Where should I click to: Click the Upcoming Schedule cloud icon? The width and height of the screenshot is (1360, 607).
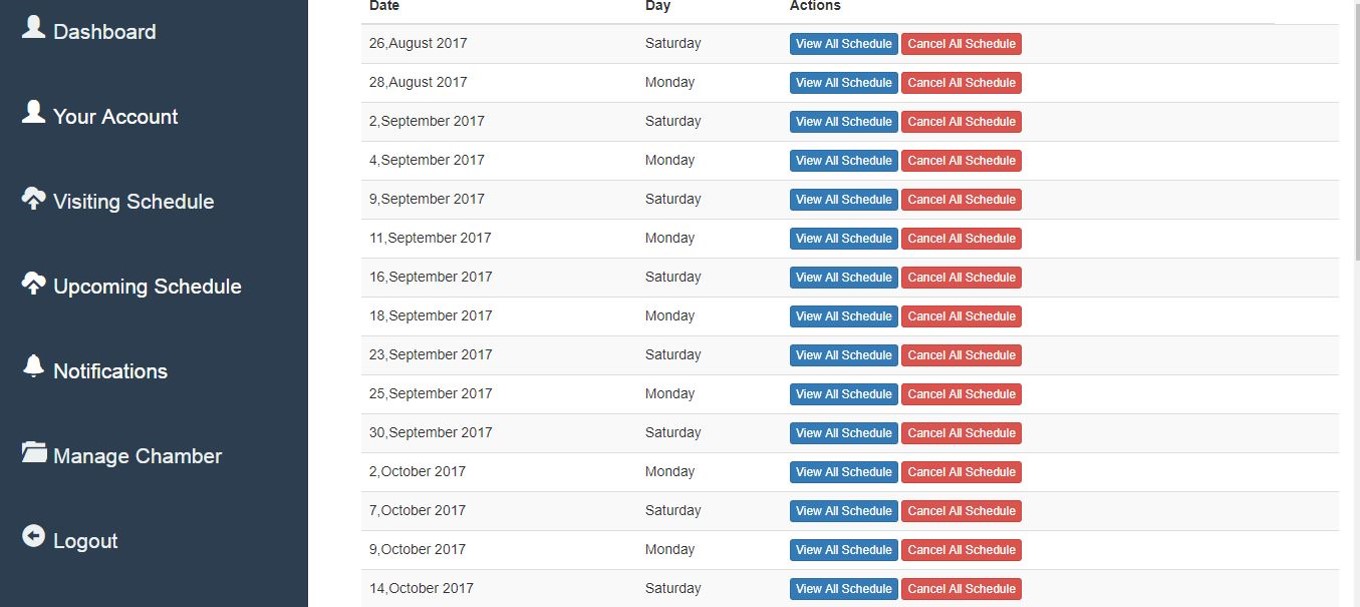click(x=33, y=283)
